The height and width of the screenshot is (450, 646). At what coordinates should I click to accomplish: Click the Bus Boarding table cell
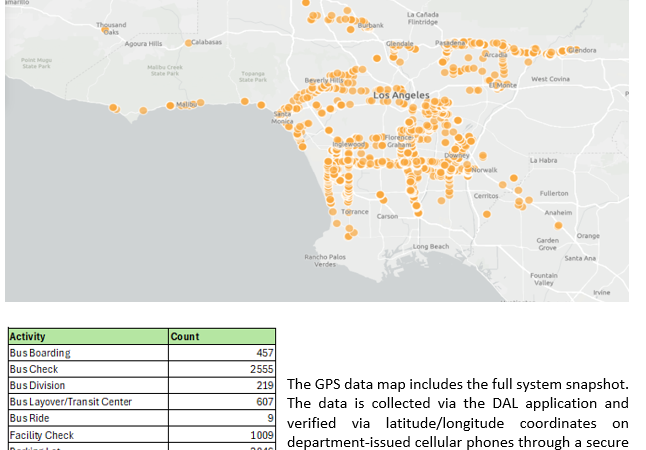pos(40,353)
